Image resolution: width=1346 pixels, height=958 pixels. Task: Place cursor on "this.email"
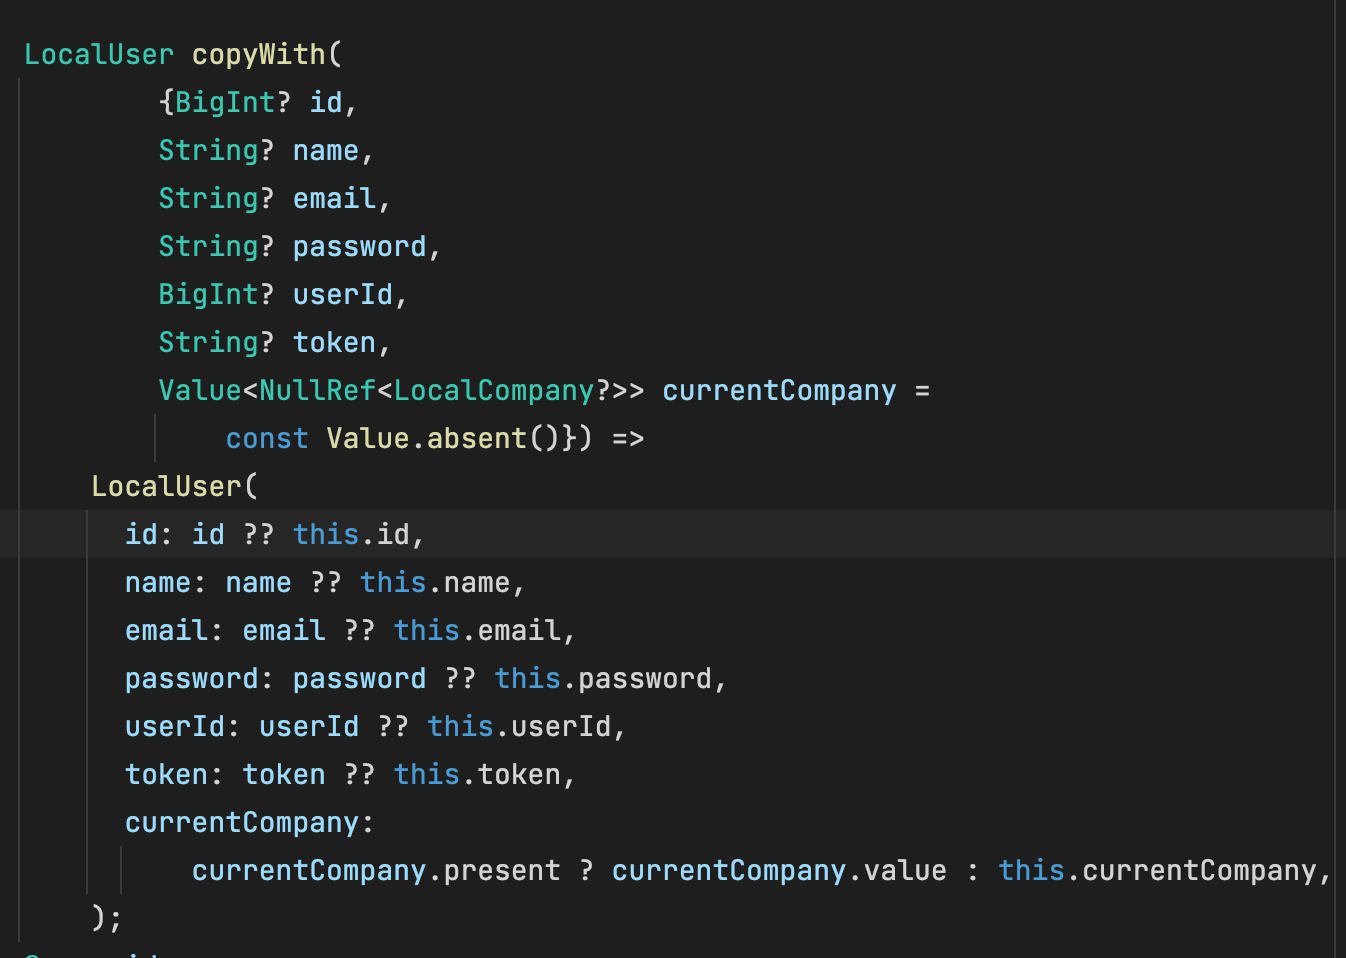477,630
